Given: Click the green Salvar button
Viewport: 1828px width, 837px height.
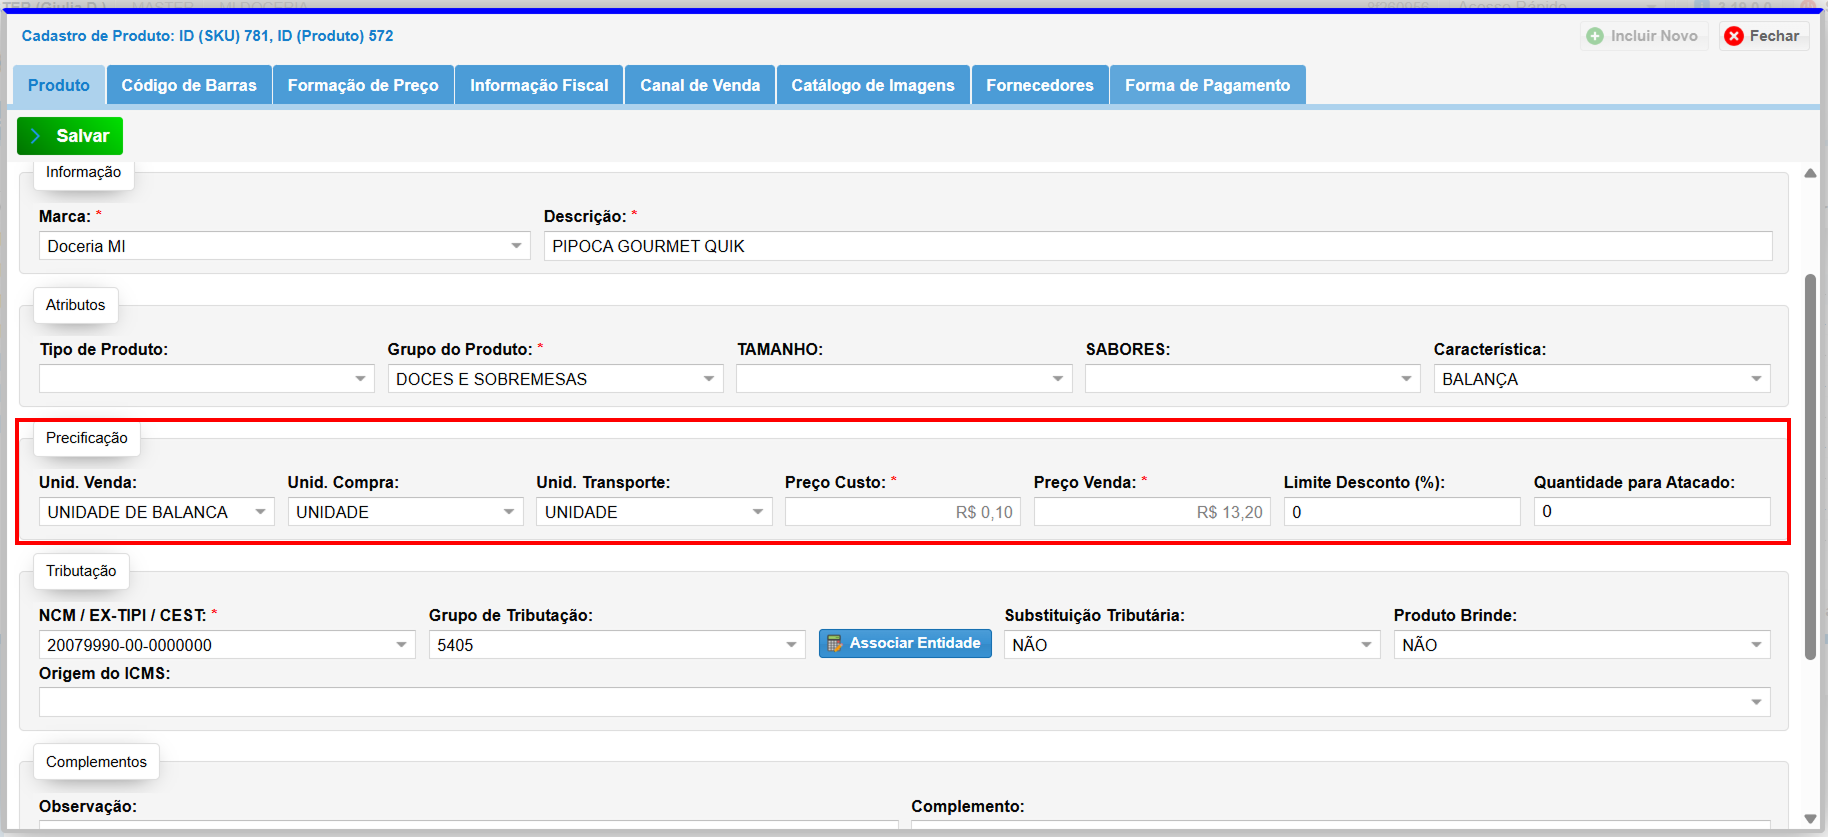Looking at the screenshot, I should (x=70, y=136).
